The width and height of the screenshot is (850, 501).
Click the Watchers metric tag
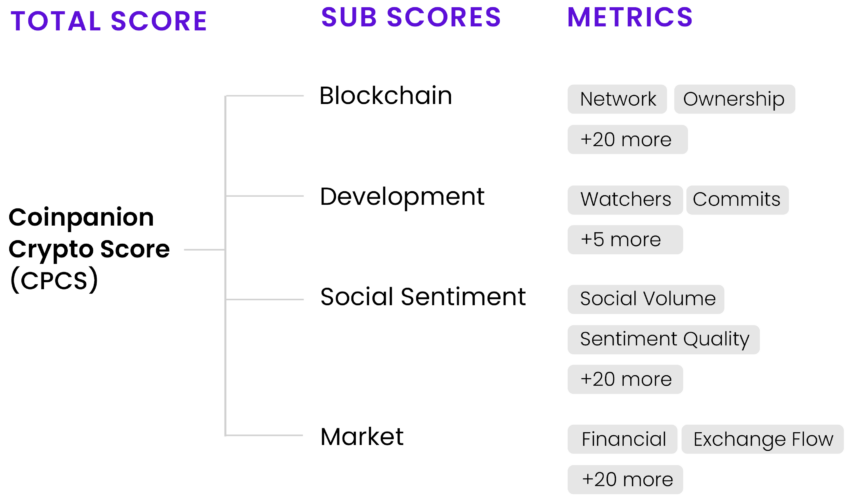tap(625, 200)
